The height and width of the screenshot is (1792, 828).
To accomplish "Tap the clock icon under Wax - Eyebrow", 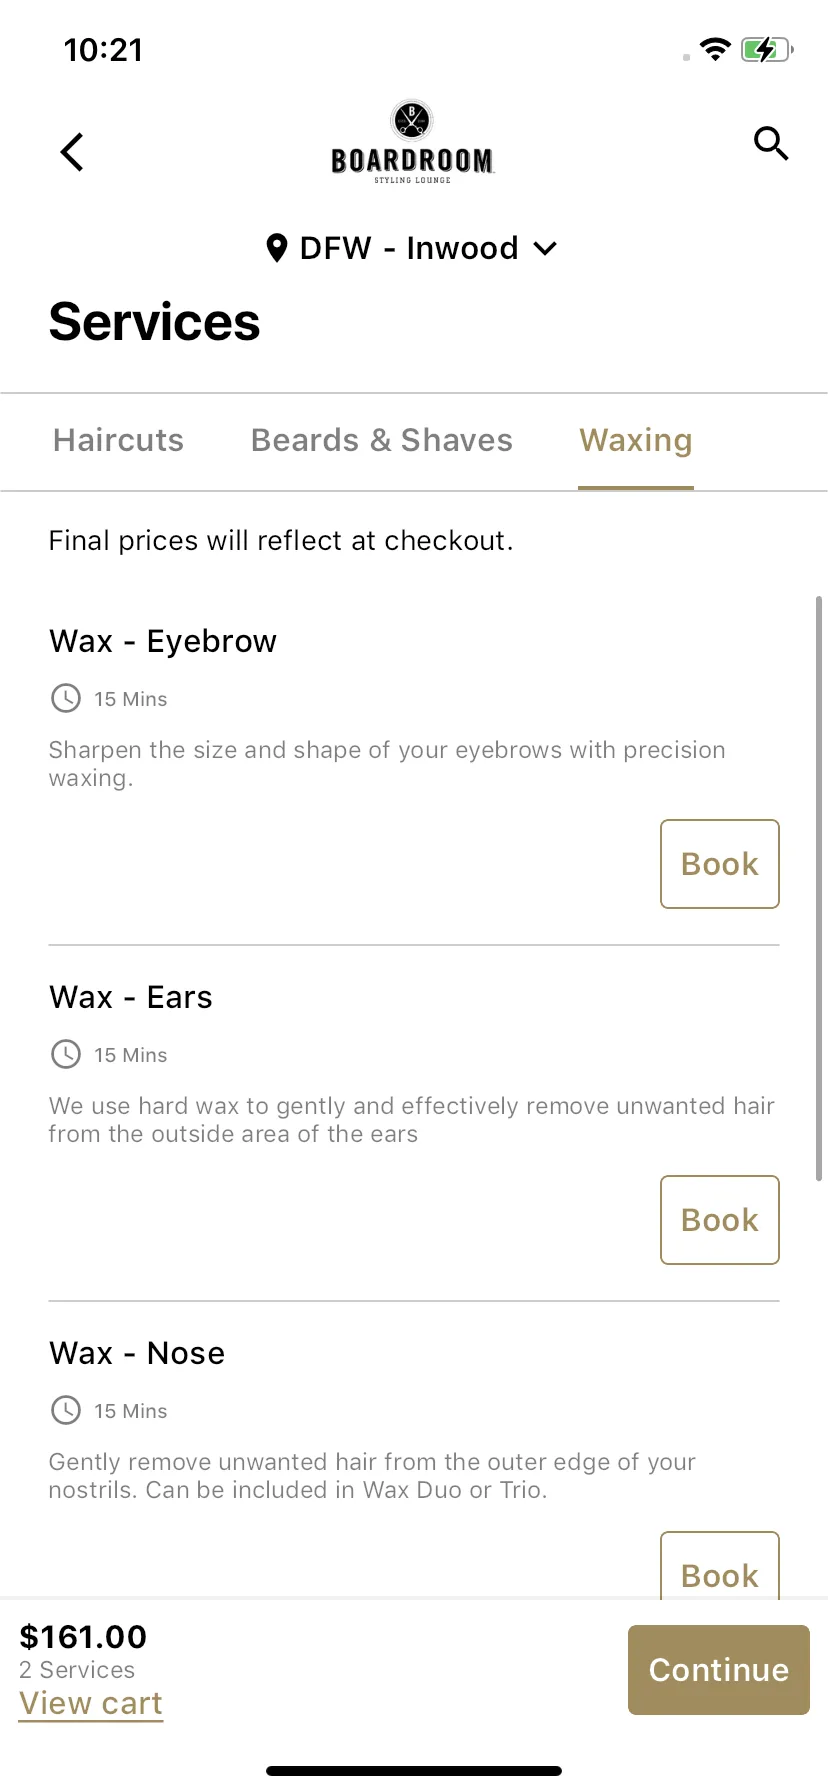I will 66,698.
